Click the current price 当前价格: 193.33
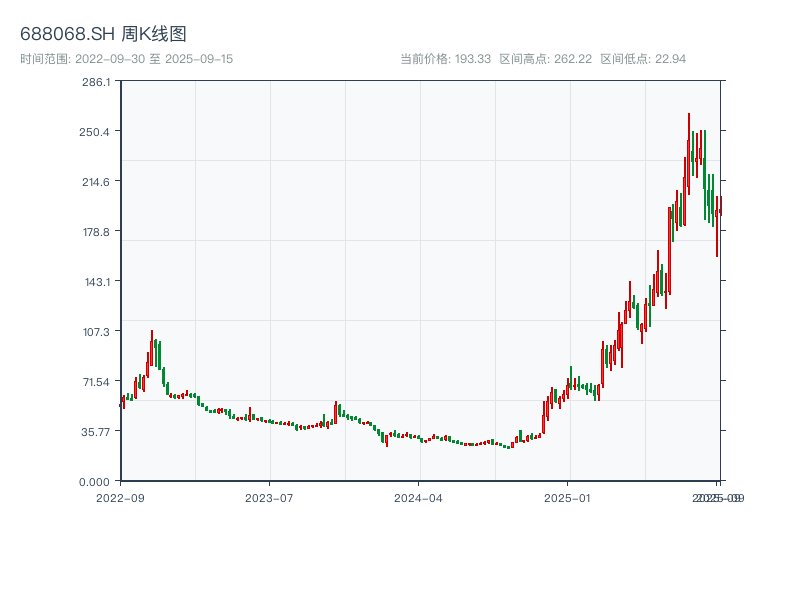This screenshot has height=600, width=800. 445,59
